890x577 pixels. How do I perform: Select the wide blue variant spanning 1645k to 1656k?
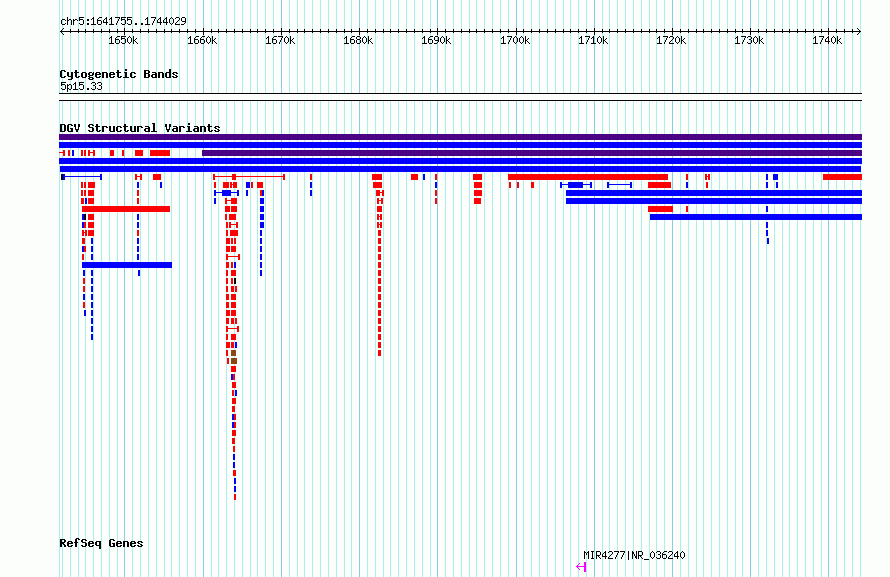click(x=127, y=265)
